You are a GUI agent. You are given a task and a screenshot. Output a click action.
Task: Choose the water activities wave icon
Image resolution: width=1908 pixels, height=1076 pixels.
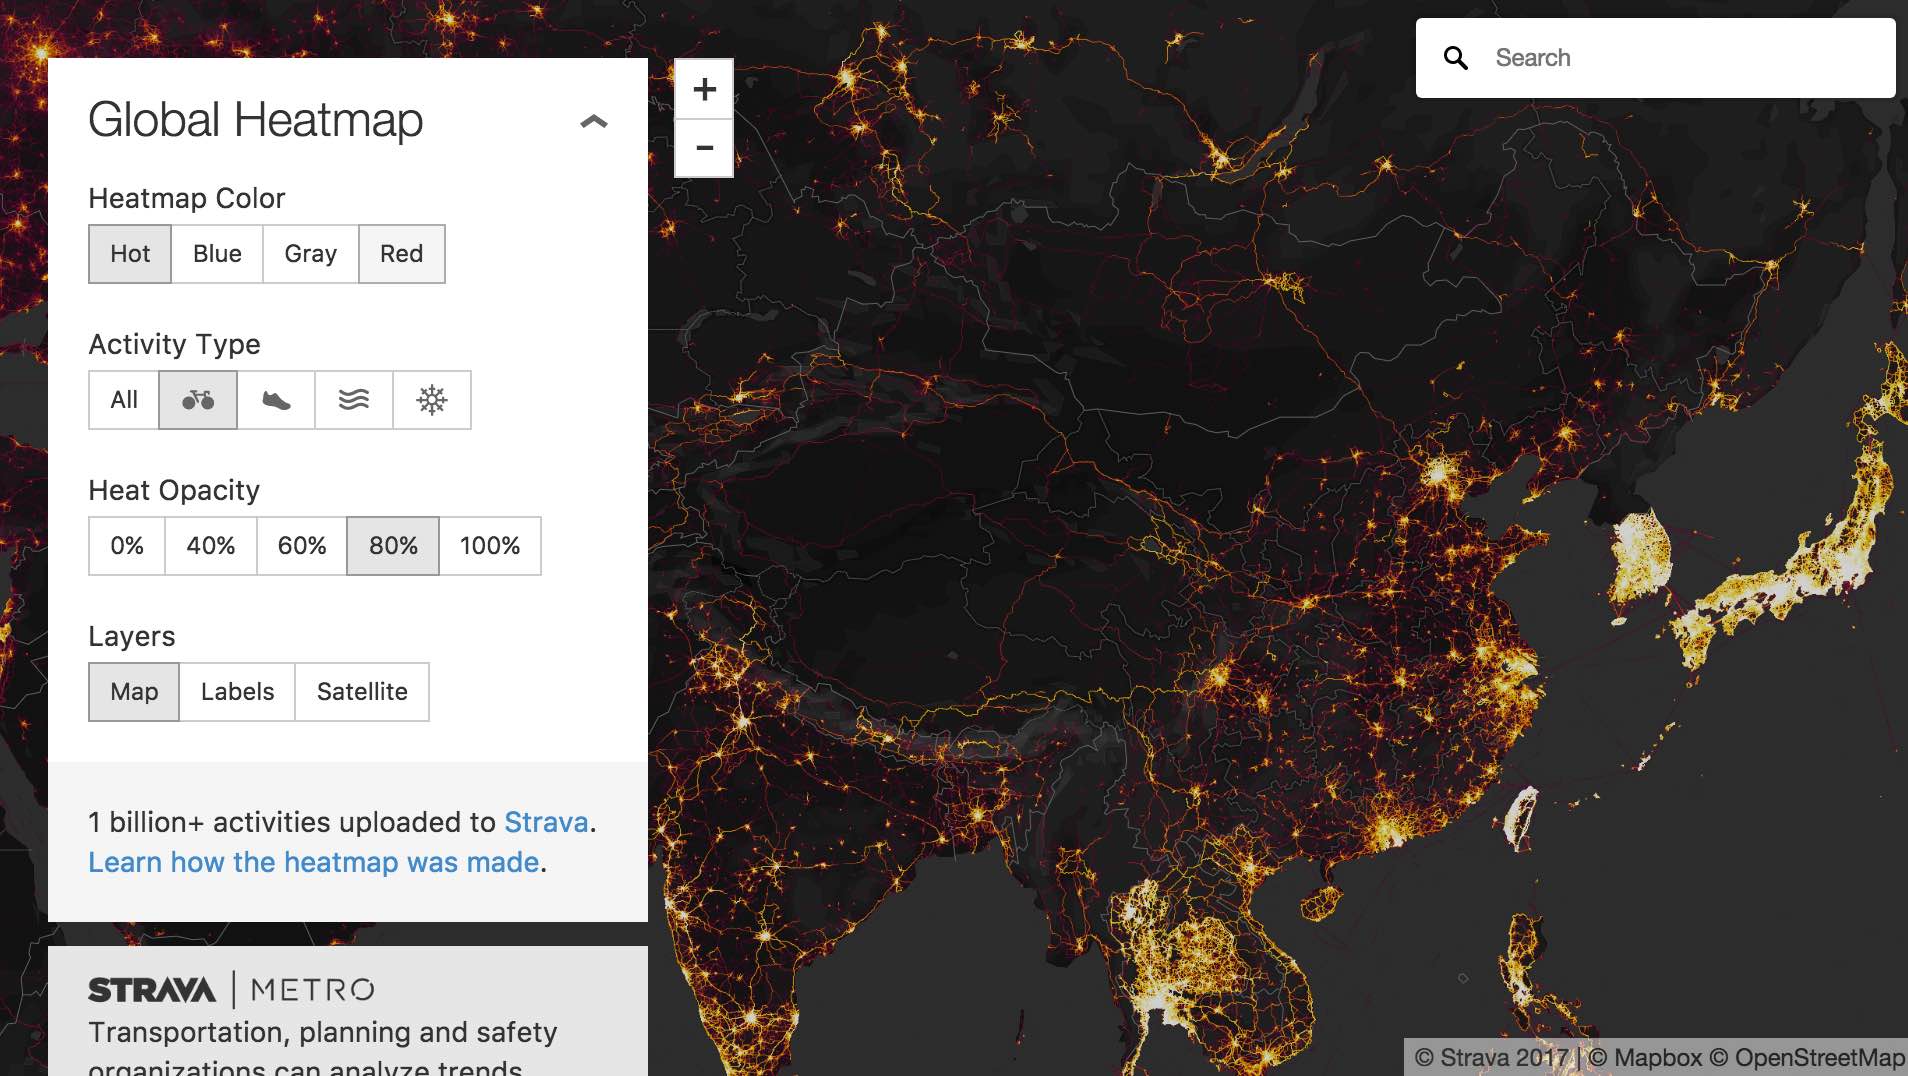point(354,400)
